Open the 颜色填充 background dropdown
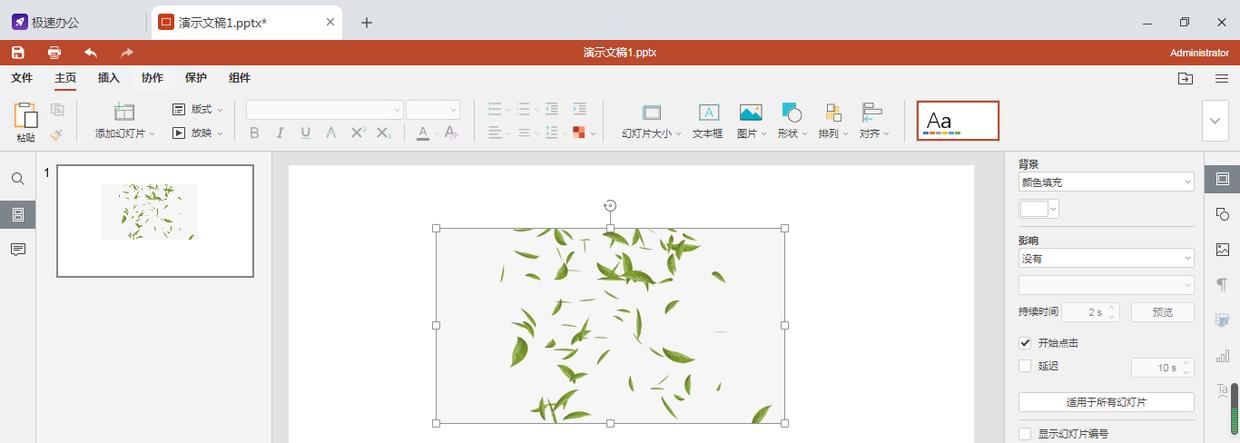This screenshot has height=443, width=1240. (1106, 182)
